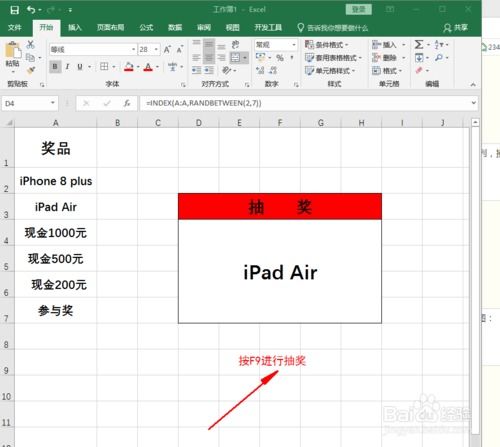Cancel formula entry with the X icon

click(86, 103)
